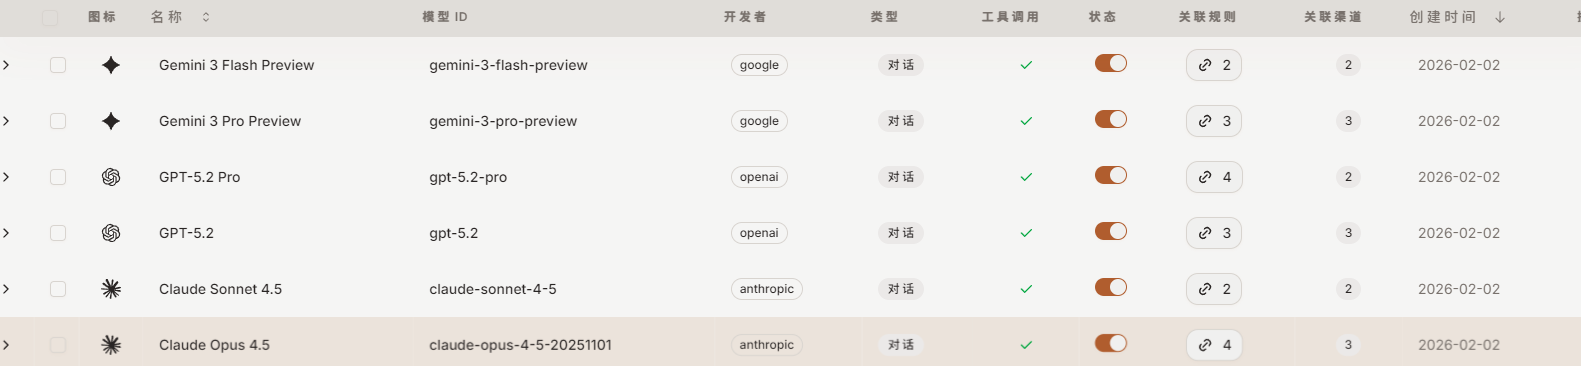1581x366 pixels.
Task: Click the descending arrow beside 创建时间
Action: coord(1500,17)
